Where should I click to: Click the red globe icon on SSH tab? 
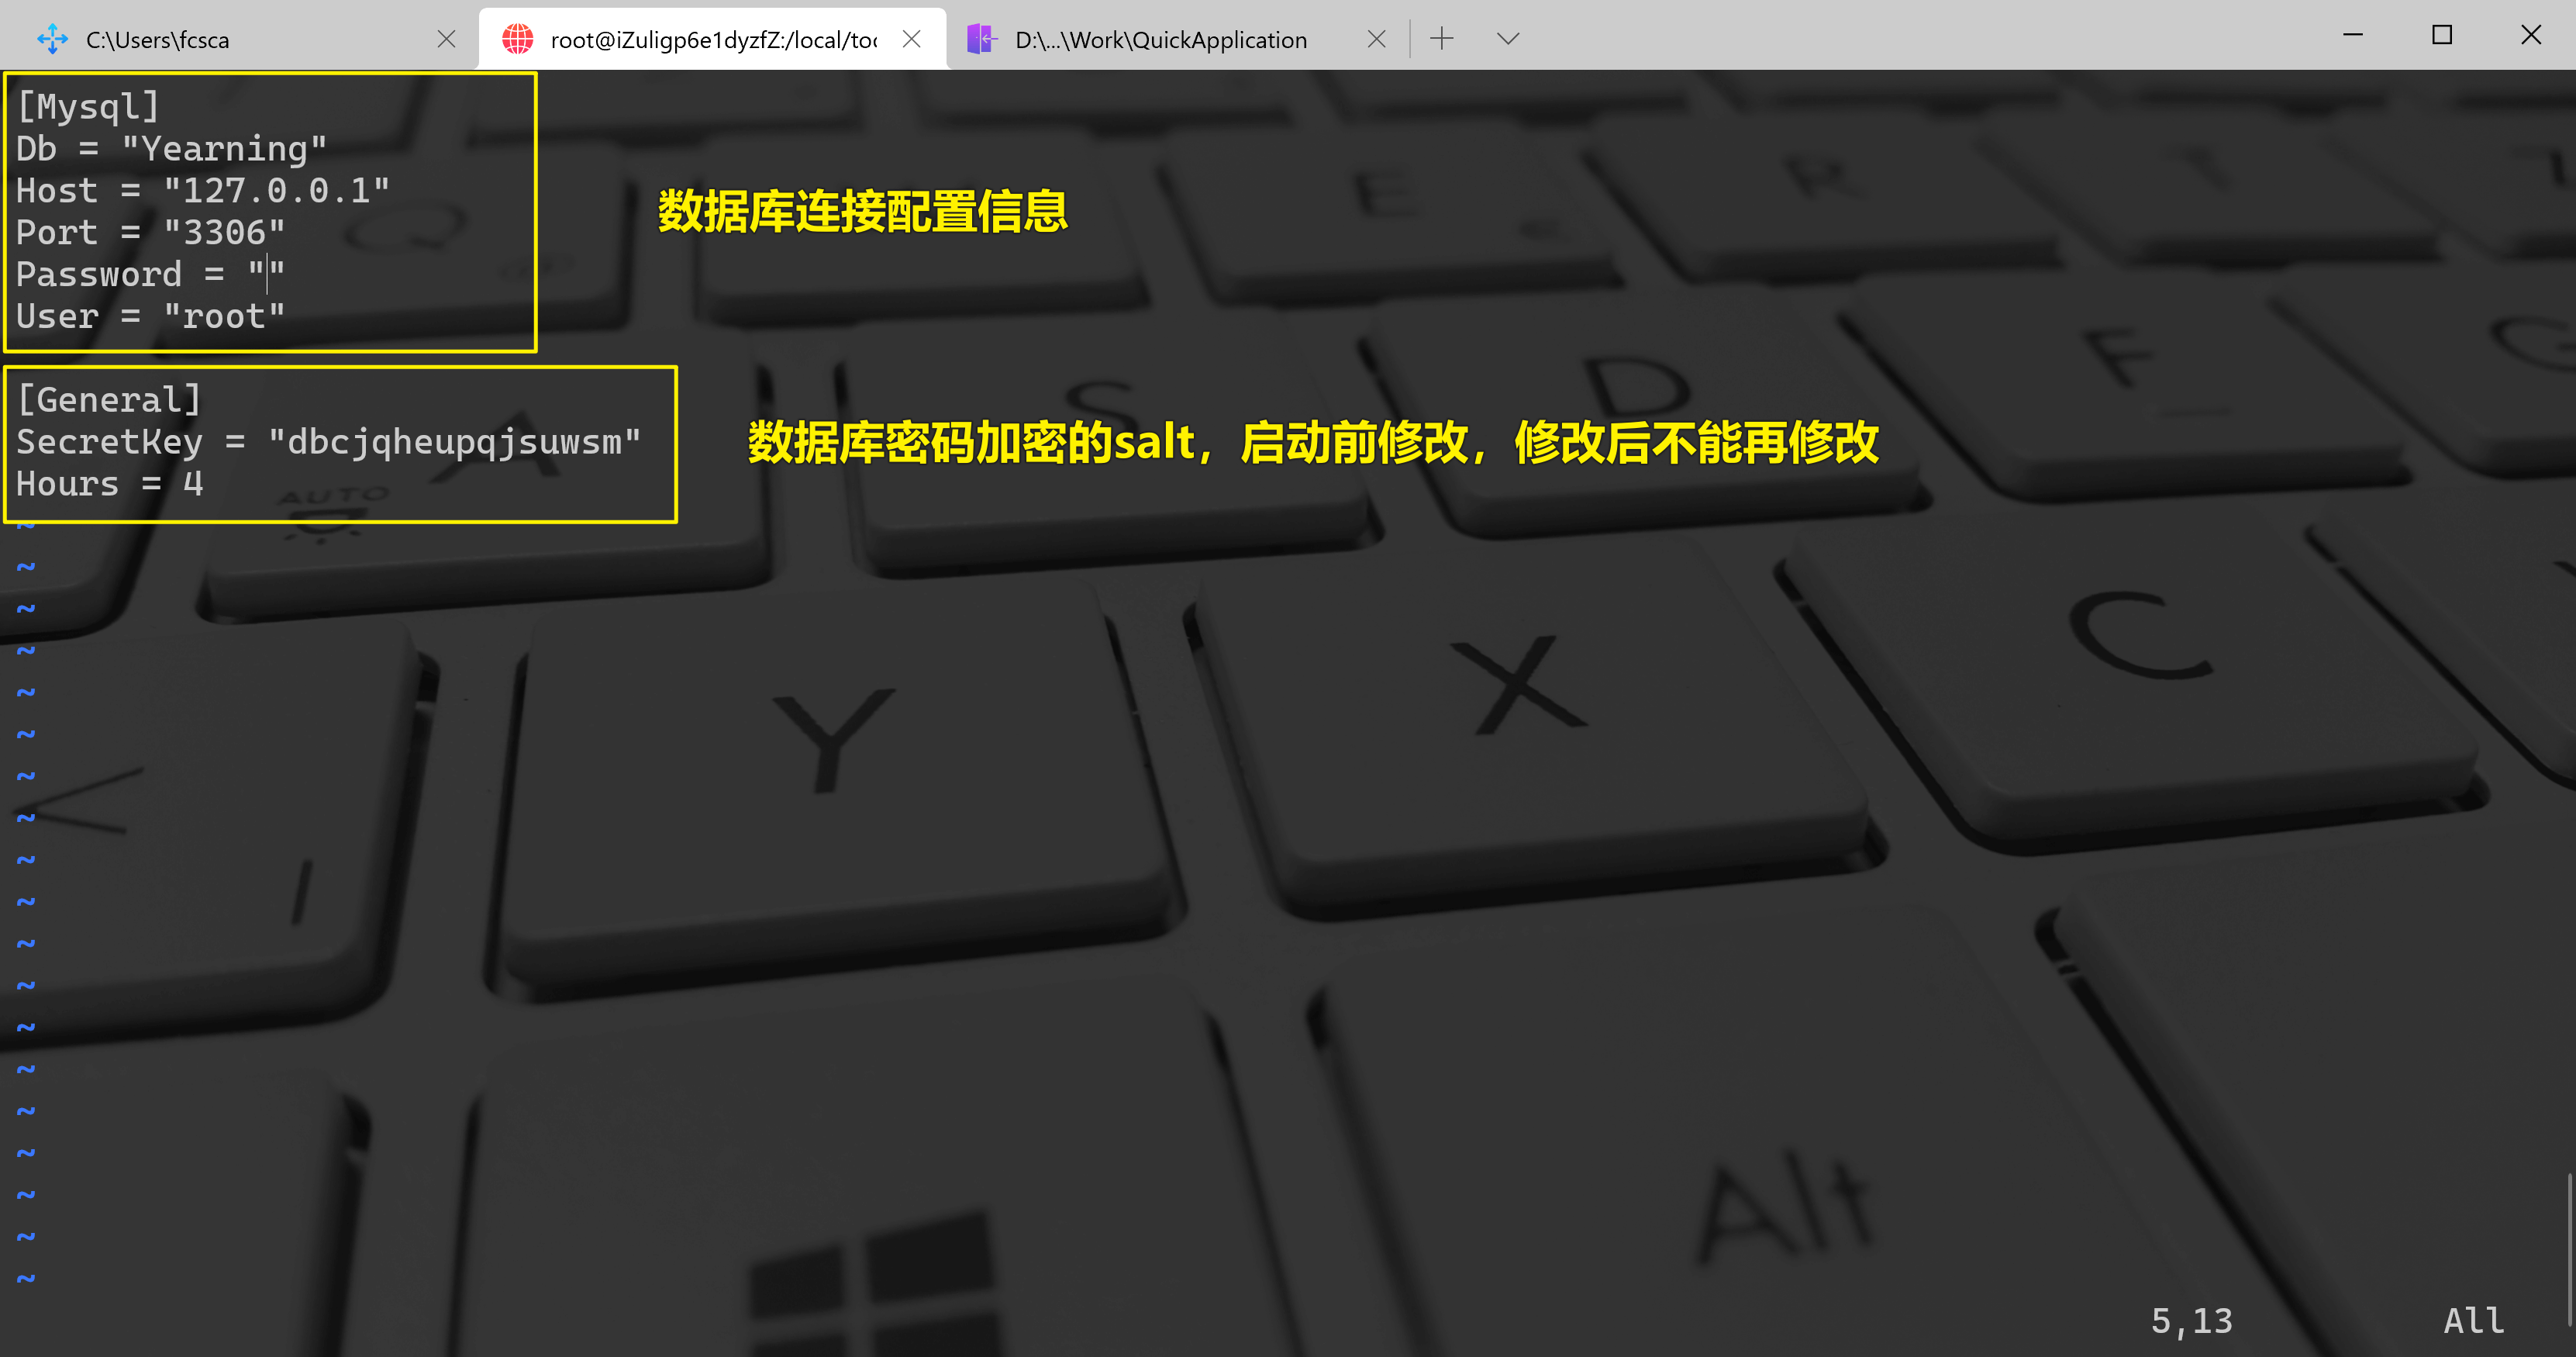tap(518, 39)
